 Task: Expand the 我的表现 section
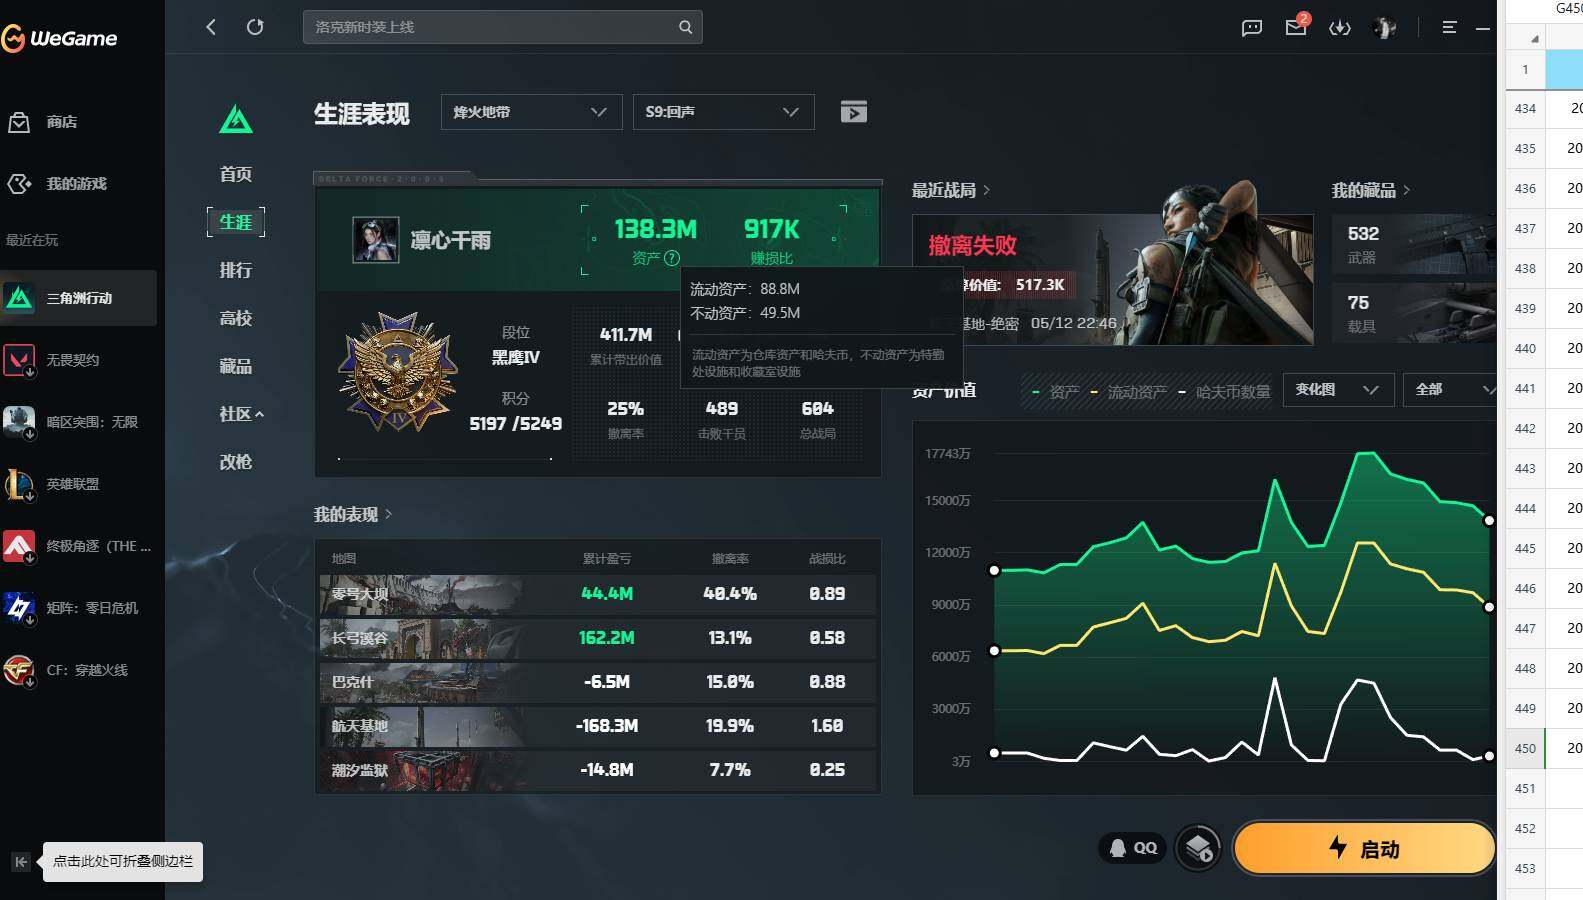click(353, 514)
